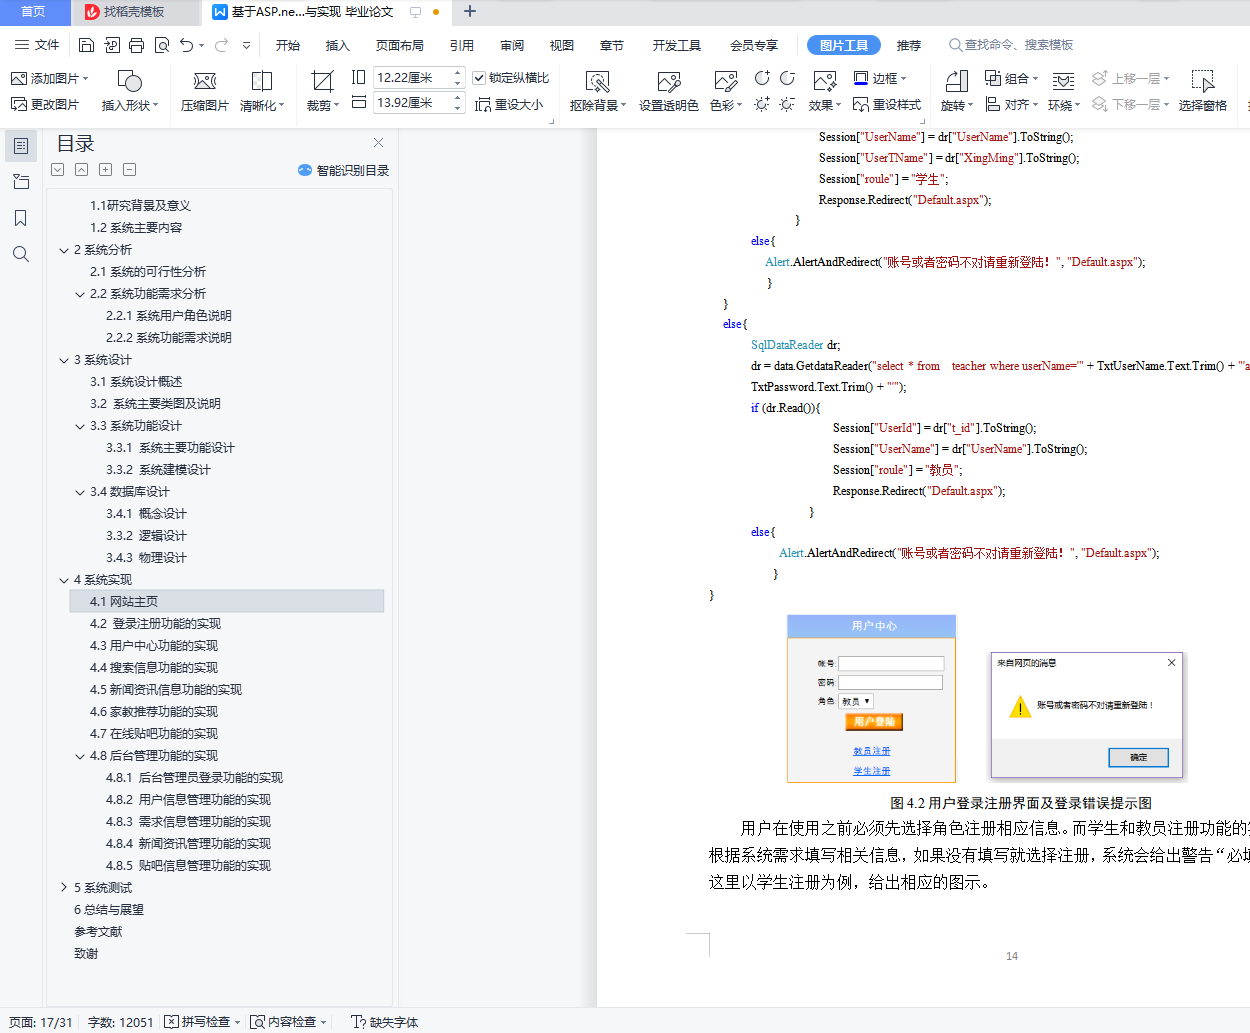This screenshot has width=1250, height=1033.
Task: Collapse the '4 系统实现' outline section
Action: [x=63, y=580]
